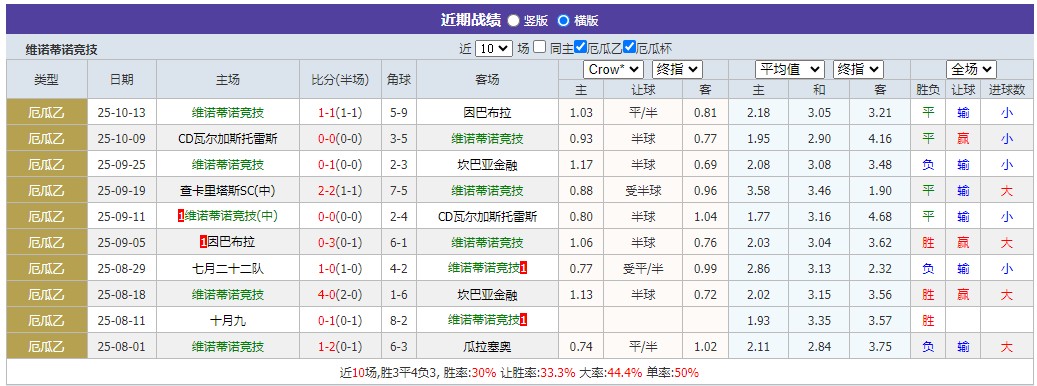
Task: Open 查卡里塔斯SC(中) home team
Action: coord(228,190)
